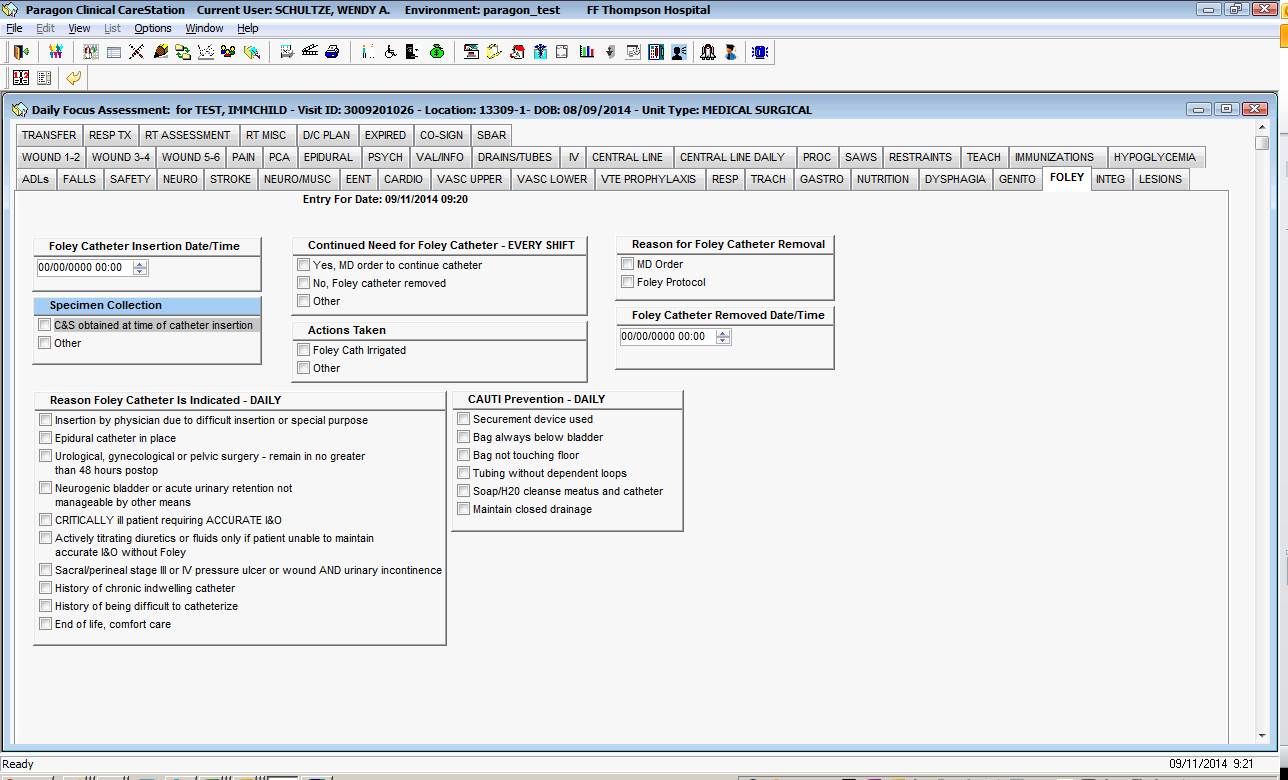Tick 'Bag always below bladder'

(x=464, y=437)
